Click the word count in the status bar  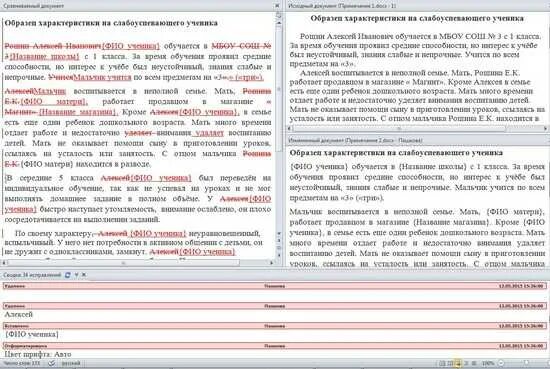(x=22, y=363)
